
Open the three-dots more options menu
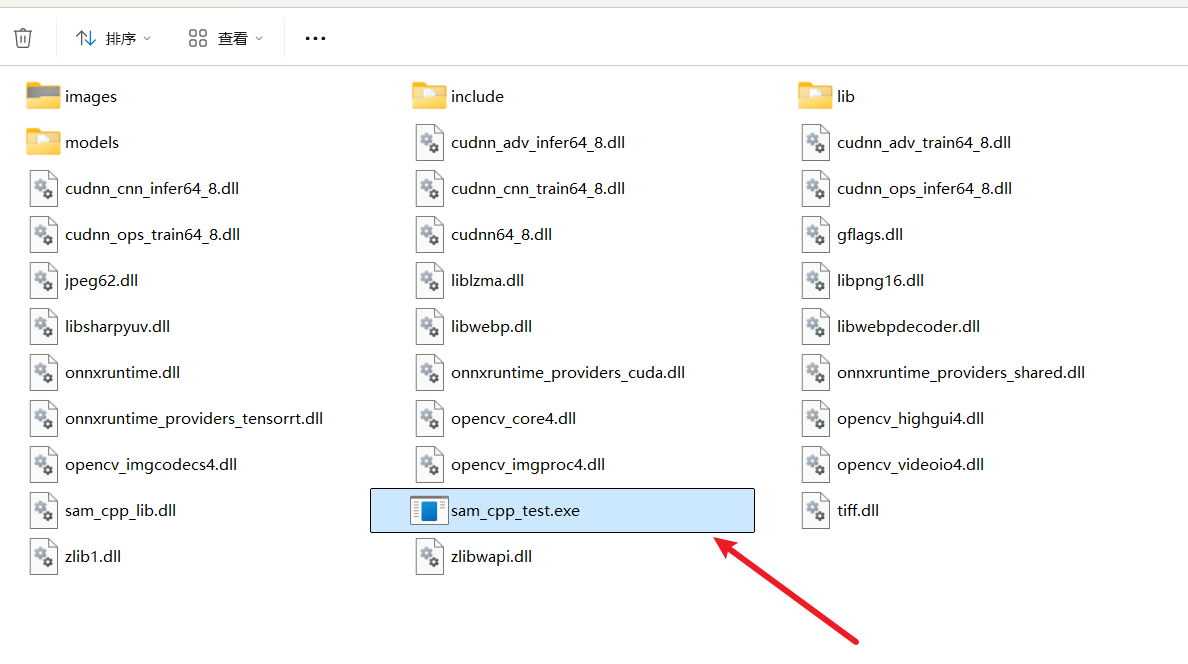[315, 38]
